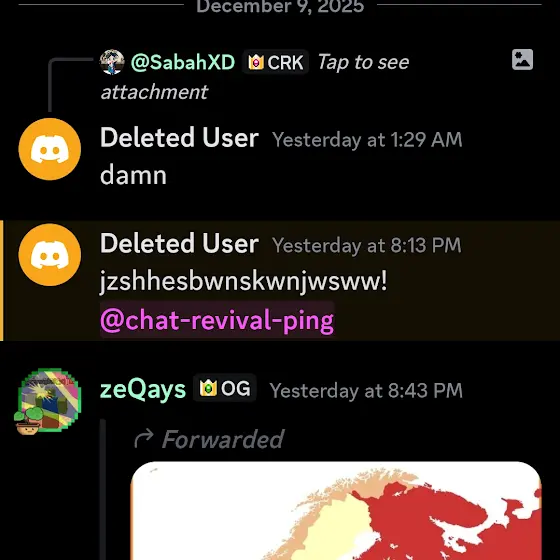Tap the December 9, 2025 date divider

point(280,6)
